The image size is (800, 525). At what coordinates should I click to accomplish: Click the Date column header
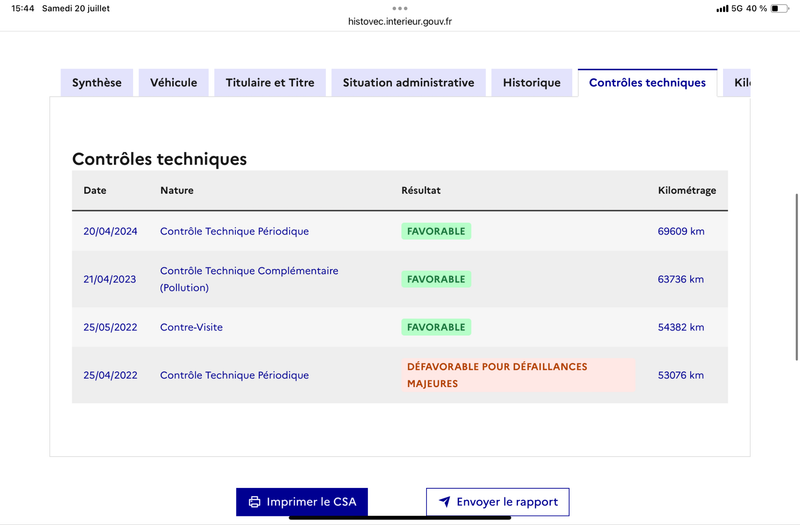pyautogui.click(x=95, y=190)
